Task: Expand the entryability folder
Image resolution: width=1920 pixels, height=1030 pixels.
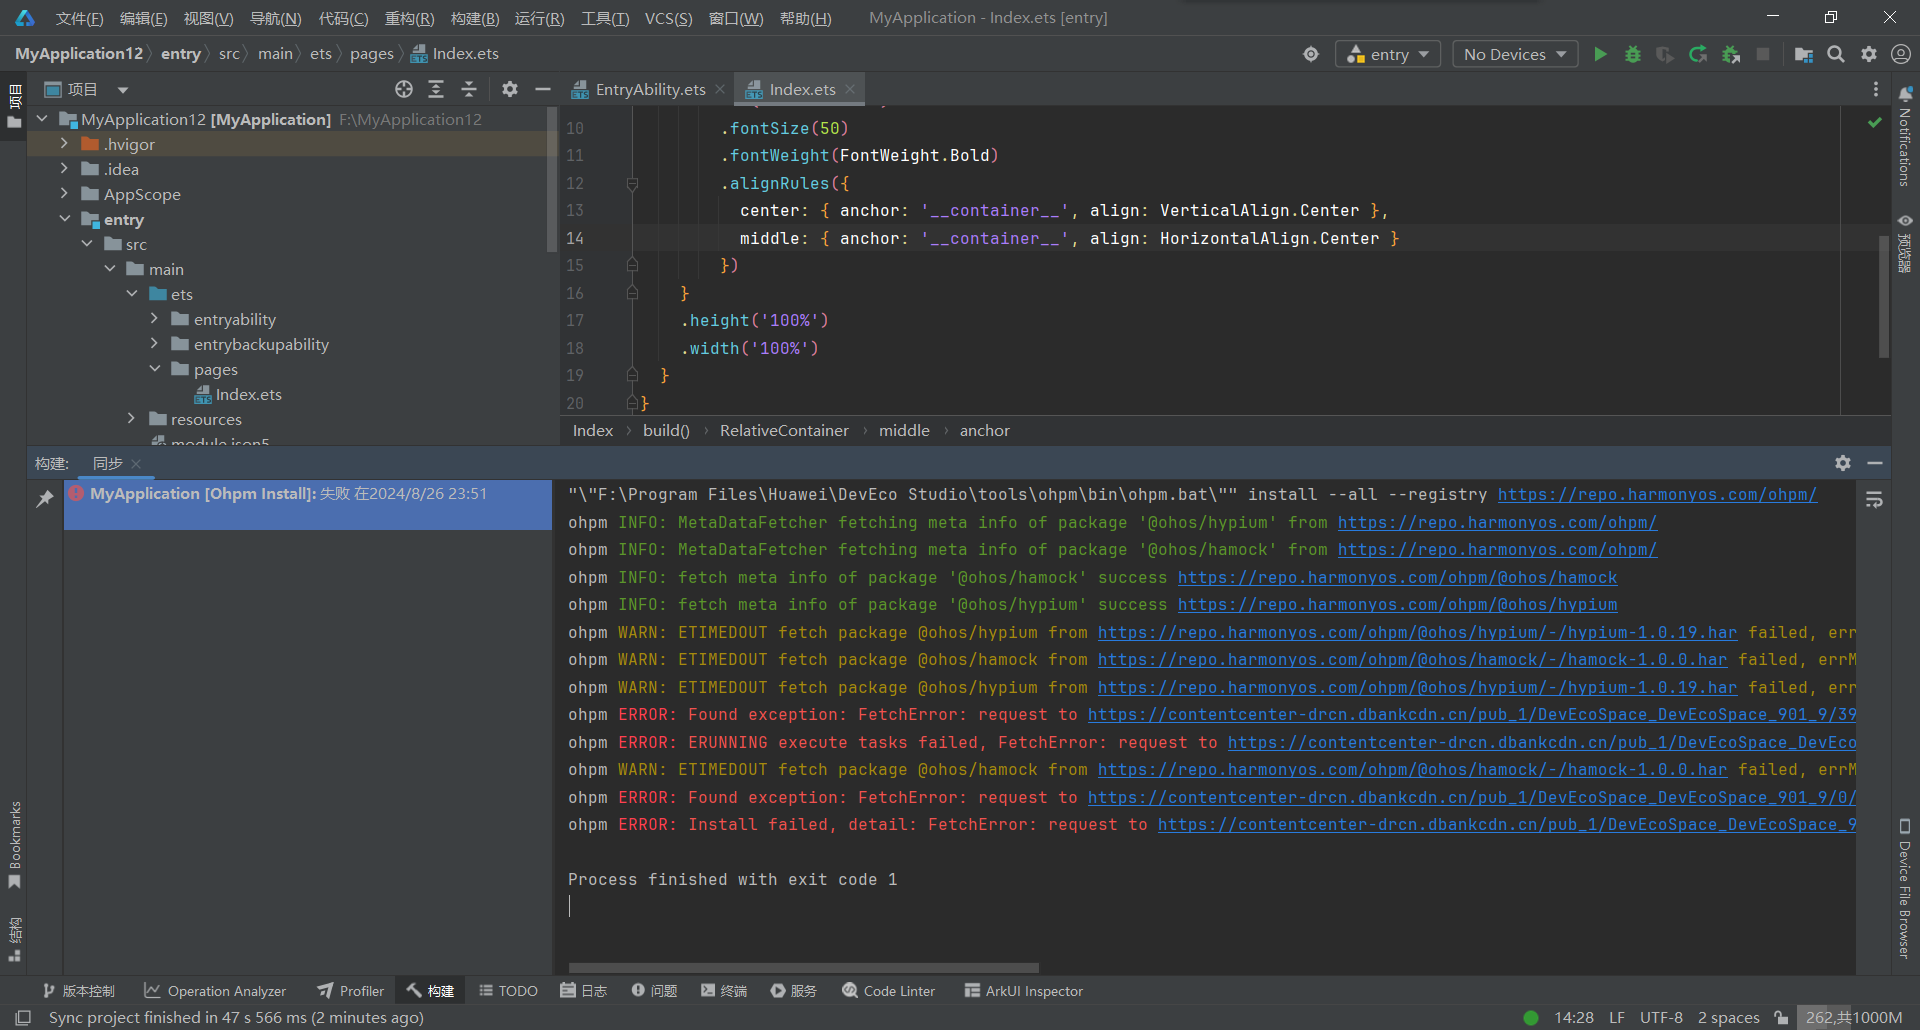Action: click(154, 319)
